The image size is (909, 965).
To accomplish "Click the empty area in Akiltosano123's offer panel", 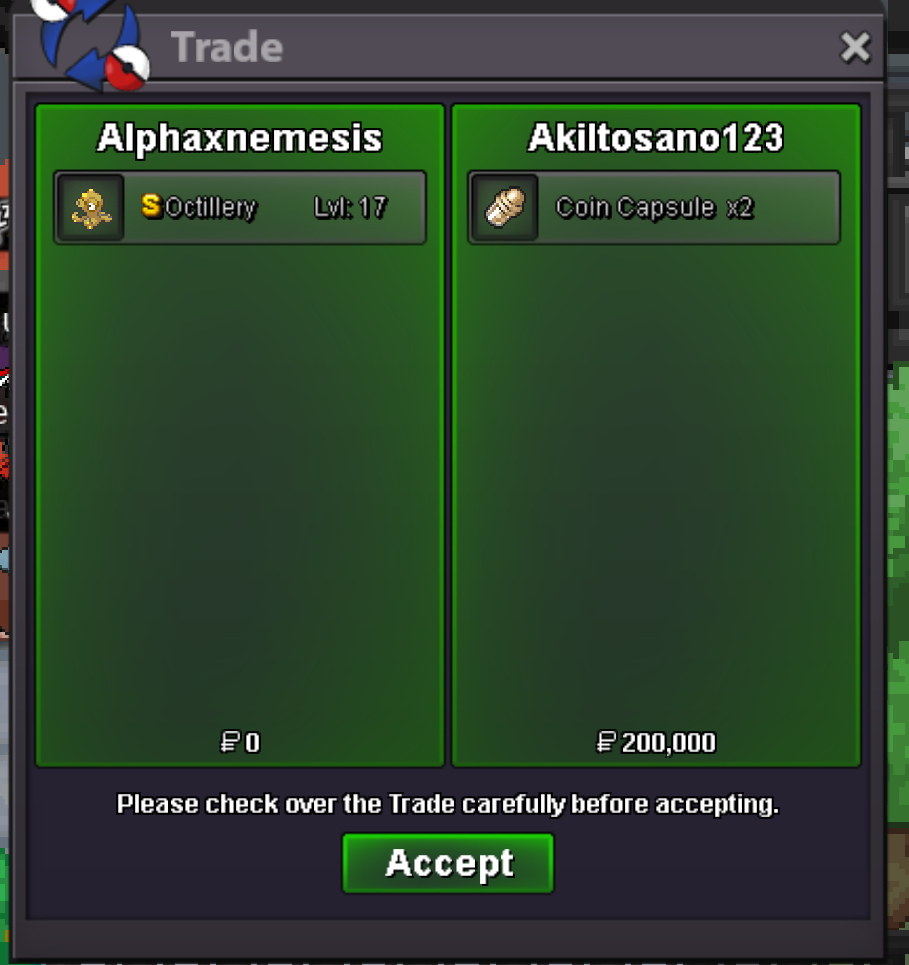I will pos(656,480).
